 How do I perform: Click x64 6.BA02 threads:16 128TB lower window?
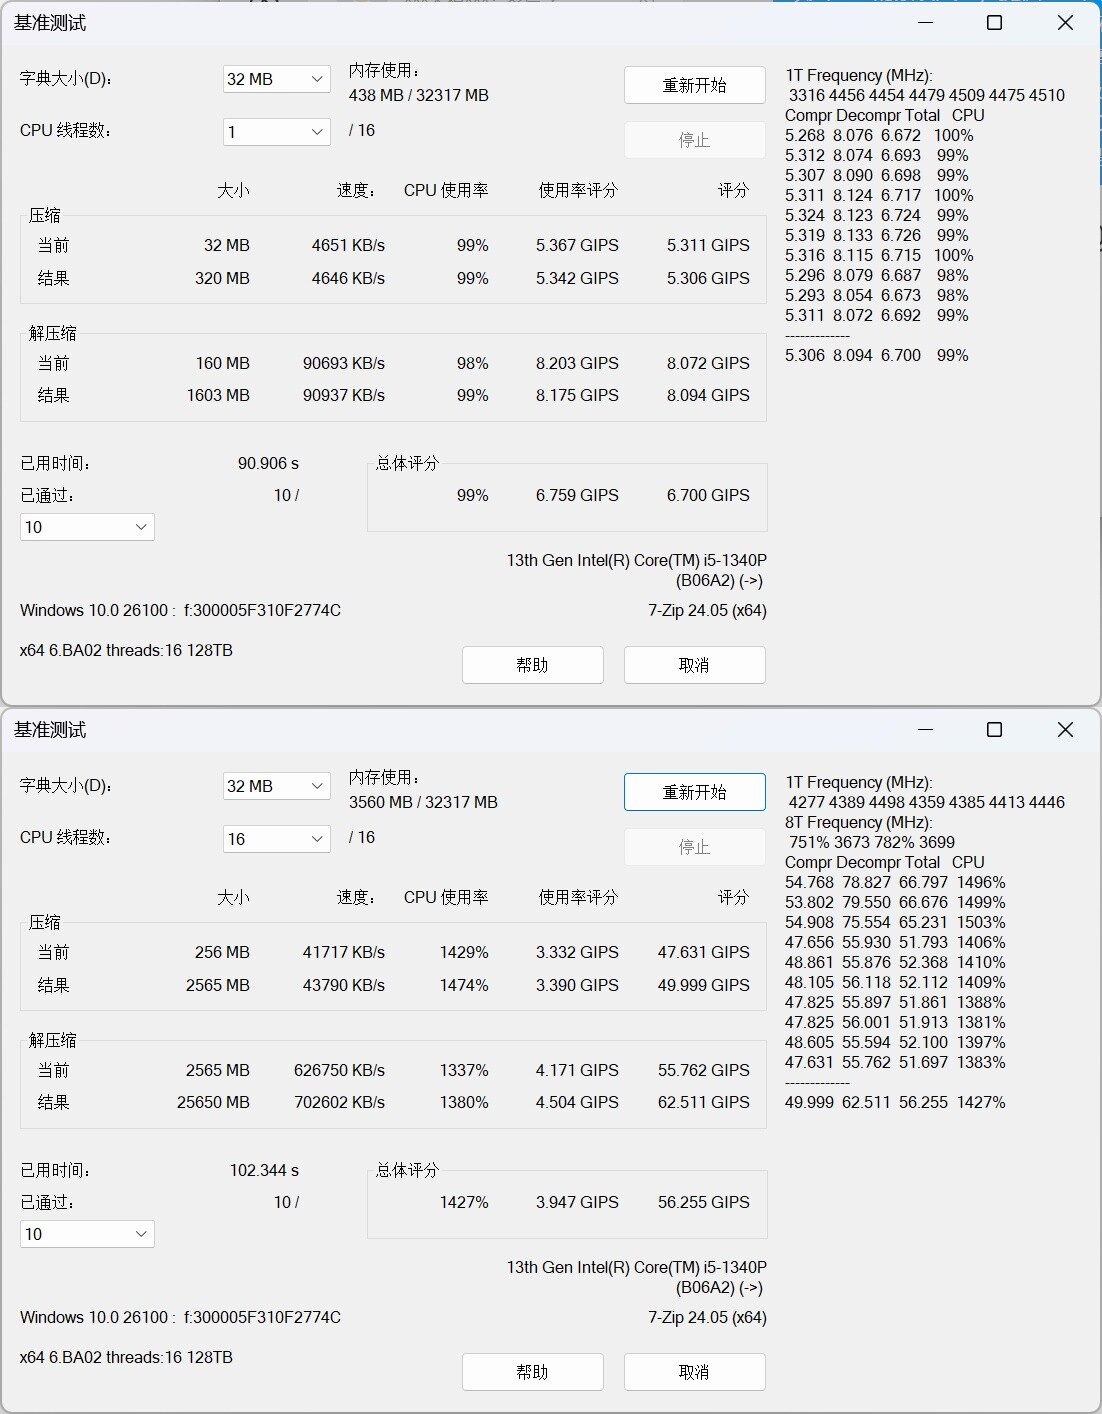126,1357
